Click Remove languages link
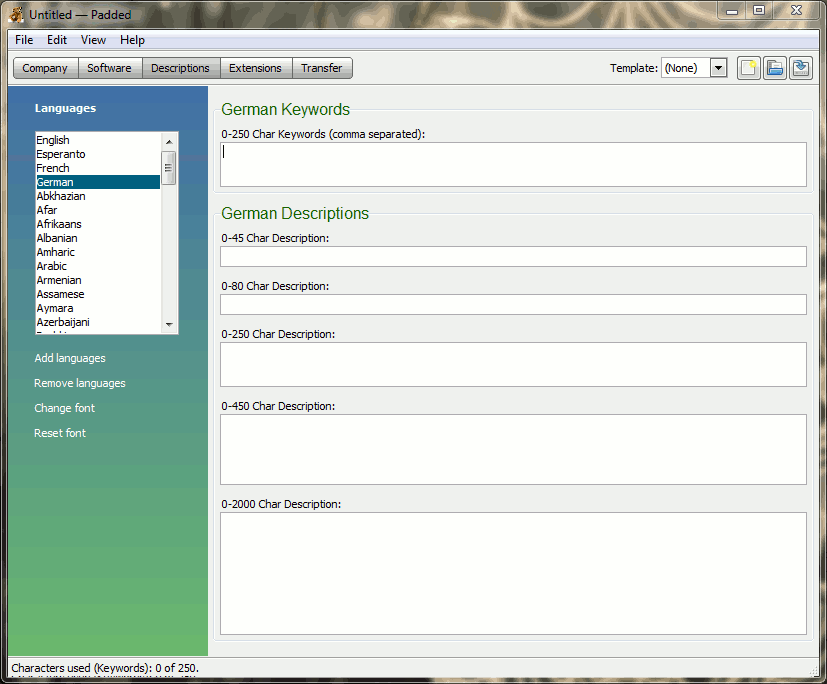The height and width of the screenshot is (684, 827). click(80, 383)
